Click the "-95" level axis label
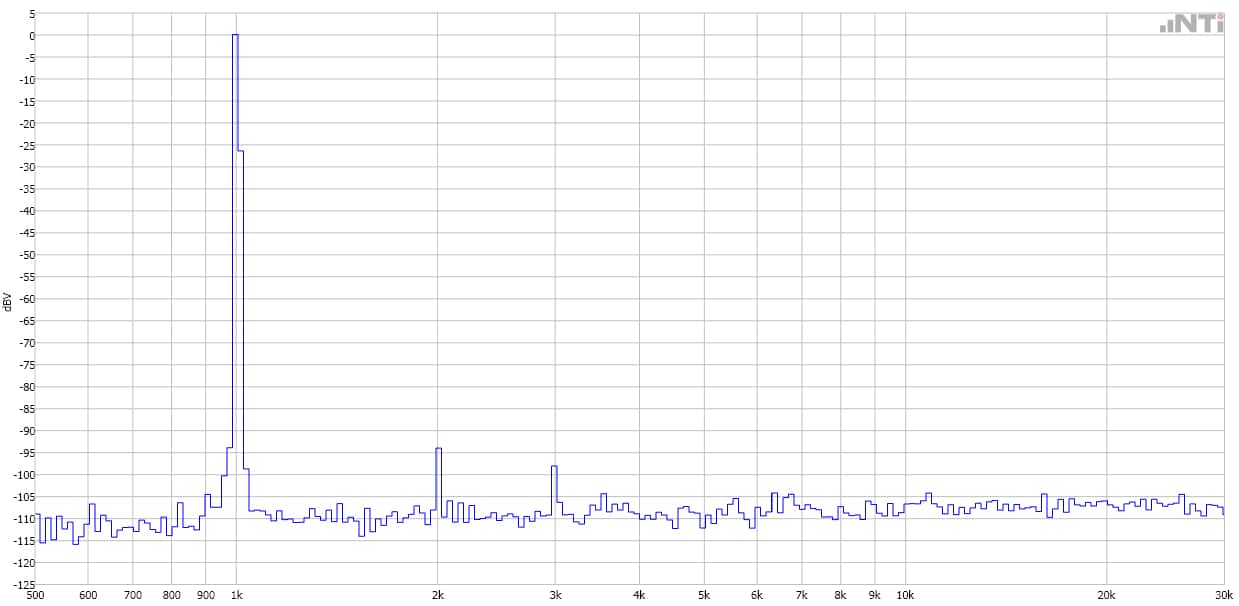This screenshot has height=606, width=1239. point(27,453)
